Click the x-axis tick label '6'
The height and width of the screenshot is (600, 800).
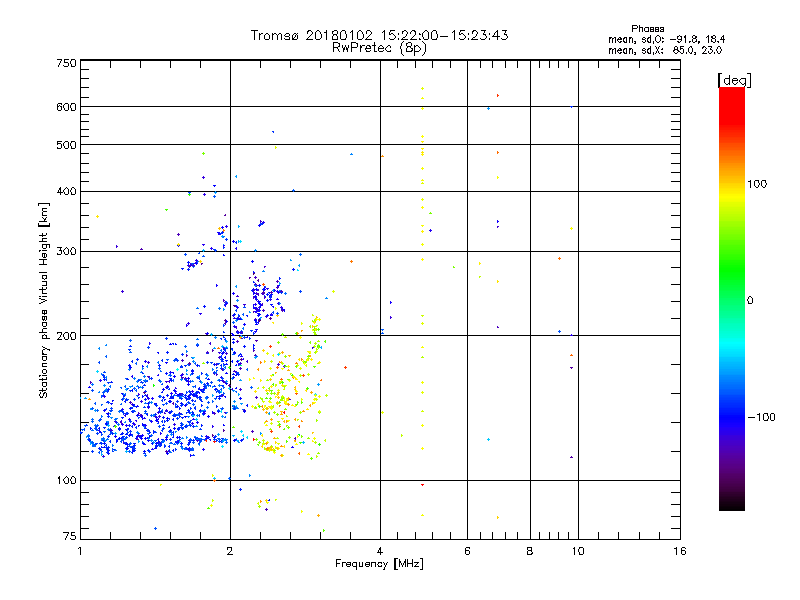(467, 551)
